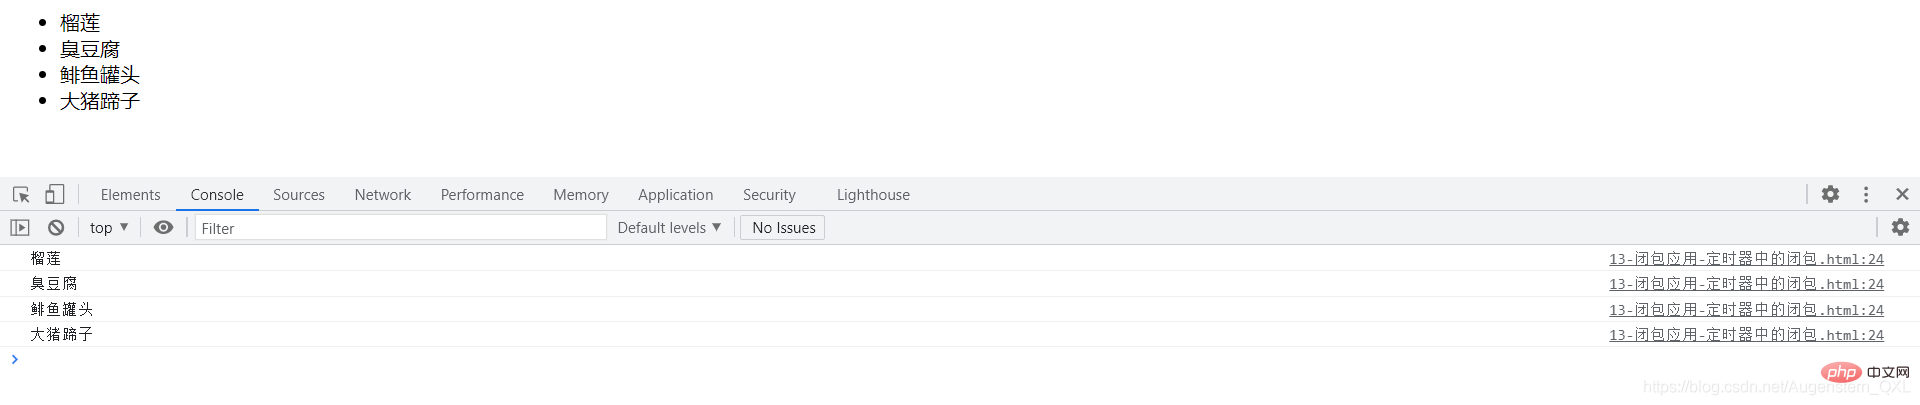Expand the top context dropdown

[109, 228]
